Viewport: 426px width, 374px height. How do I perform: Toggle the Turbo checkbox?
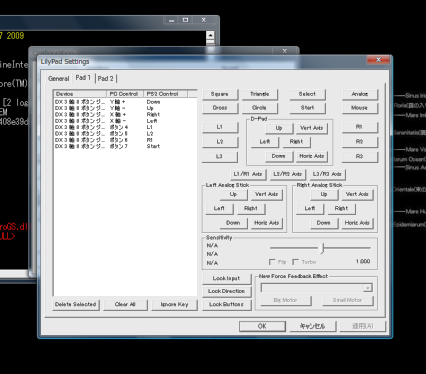pos(295,262)
